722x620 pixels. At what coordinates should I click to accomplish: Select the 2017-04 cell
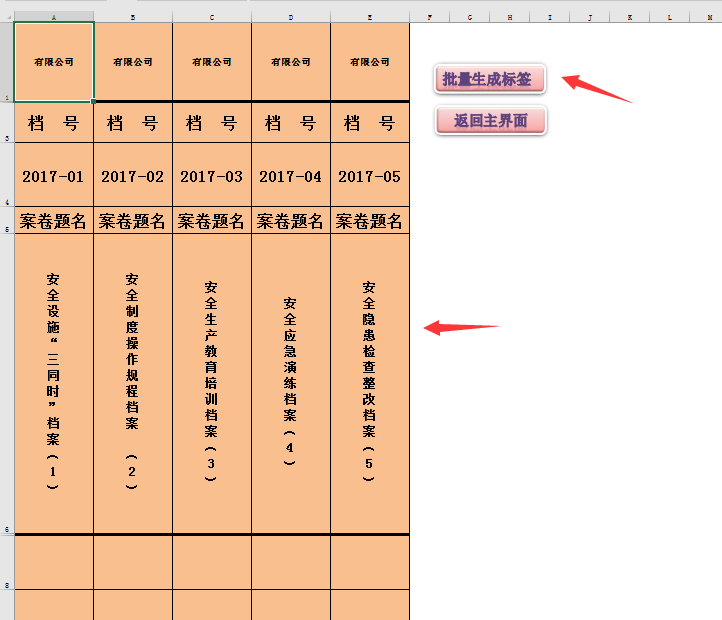291,175
